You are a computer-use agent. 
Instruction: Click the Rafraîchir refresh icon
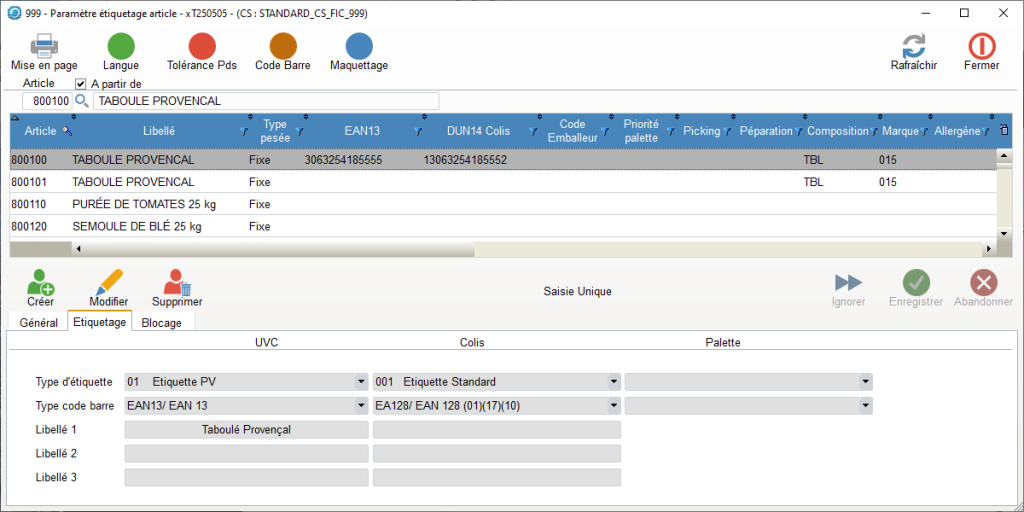pos(913,46)
